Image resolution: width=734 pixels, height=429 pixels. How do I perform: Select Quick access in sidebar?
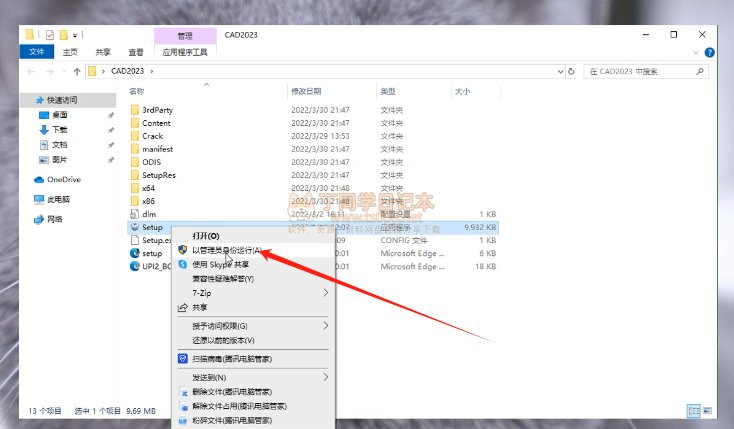coord(62,100)
